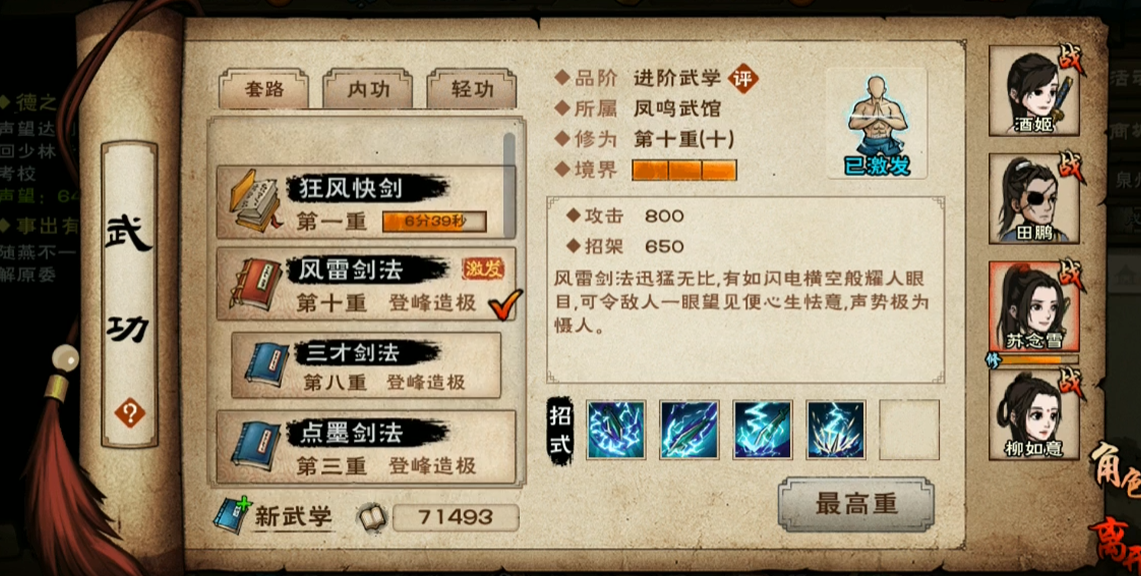1141x576 pixels.
Task: Toggle the red checkmark on 风雷剑法
Action: click(505, 303)
